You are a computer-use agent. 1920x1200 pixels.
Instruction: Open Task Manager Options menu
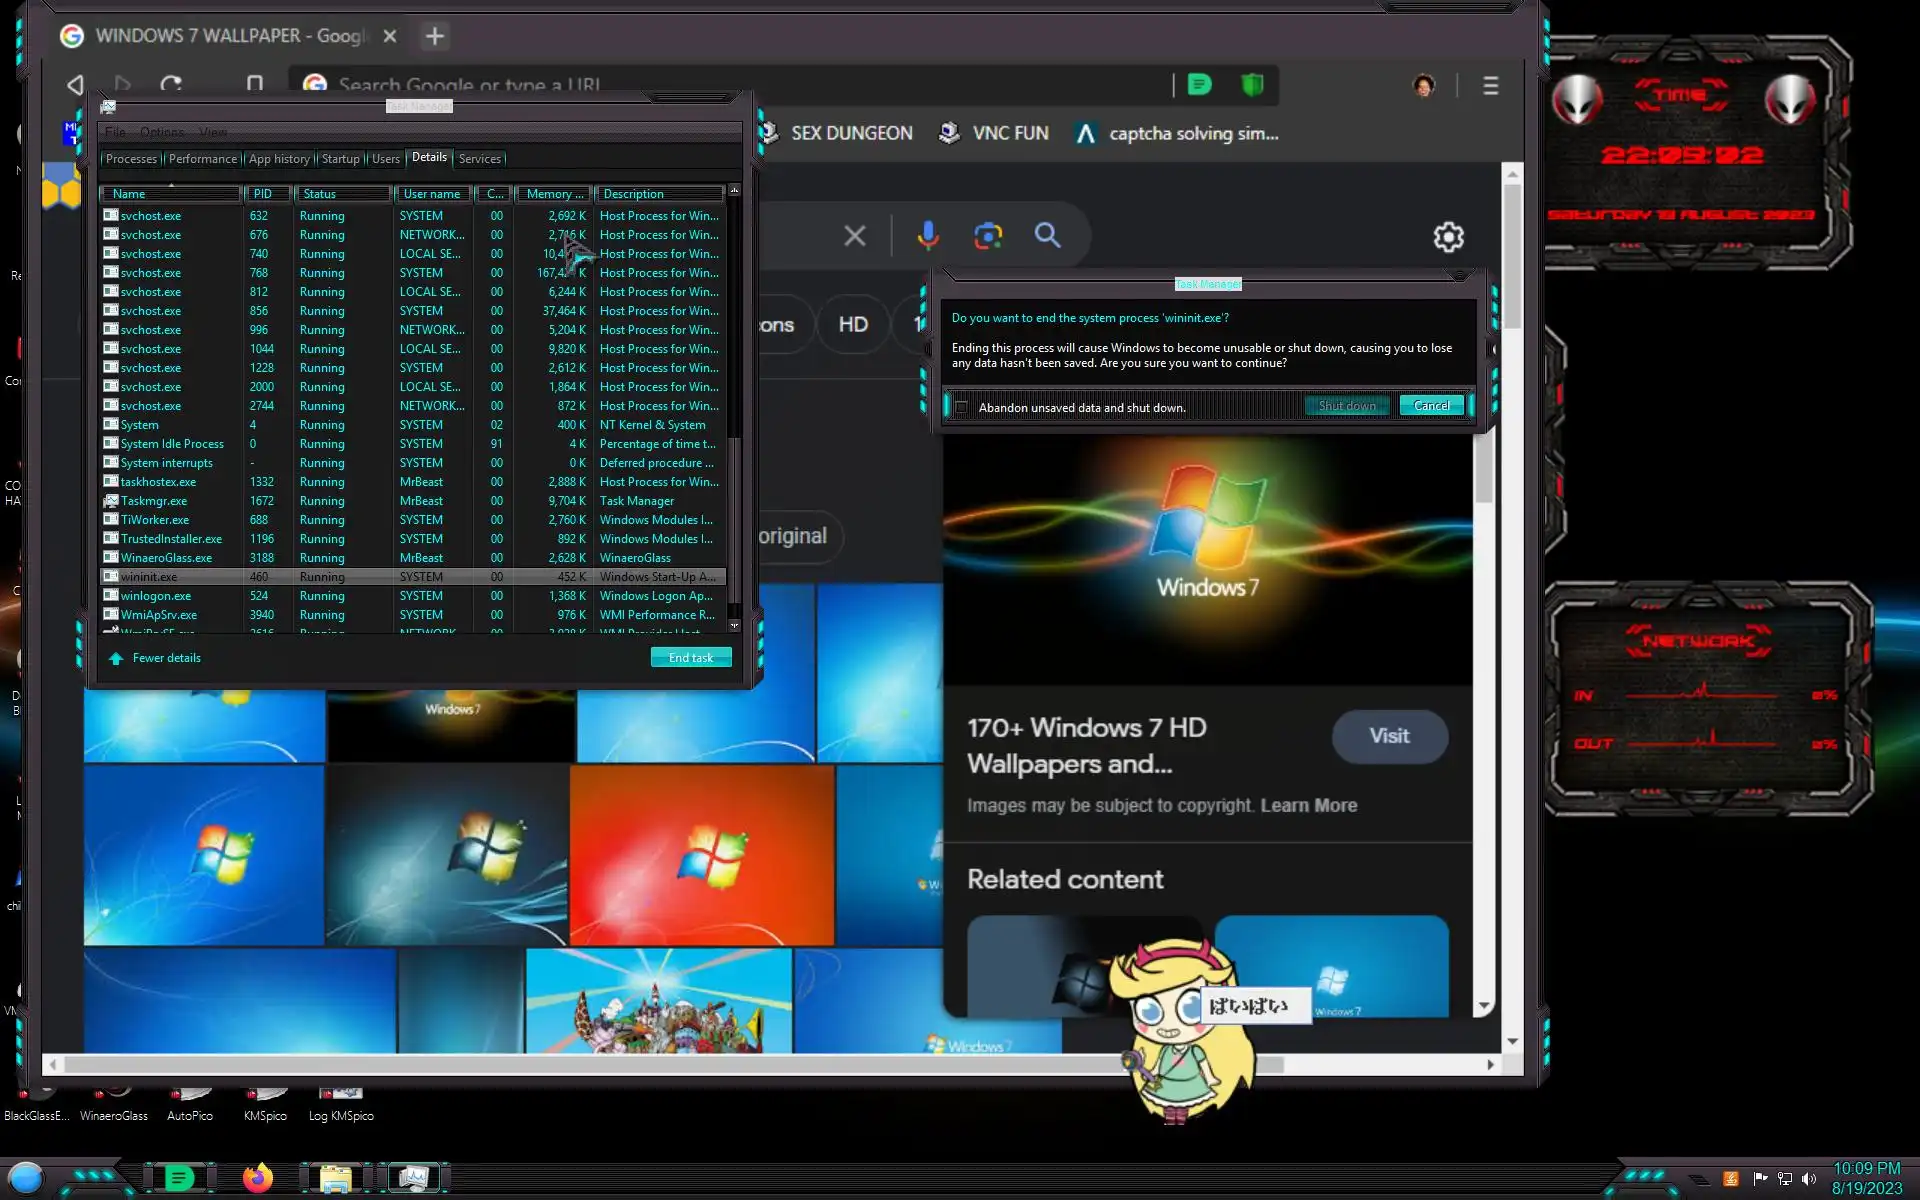point(162,132)
